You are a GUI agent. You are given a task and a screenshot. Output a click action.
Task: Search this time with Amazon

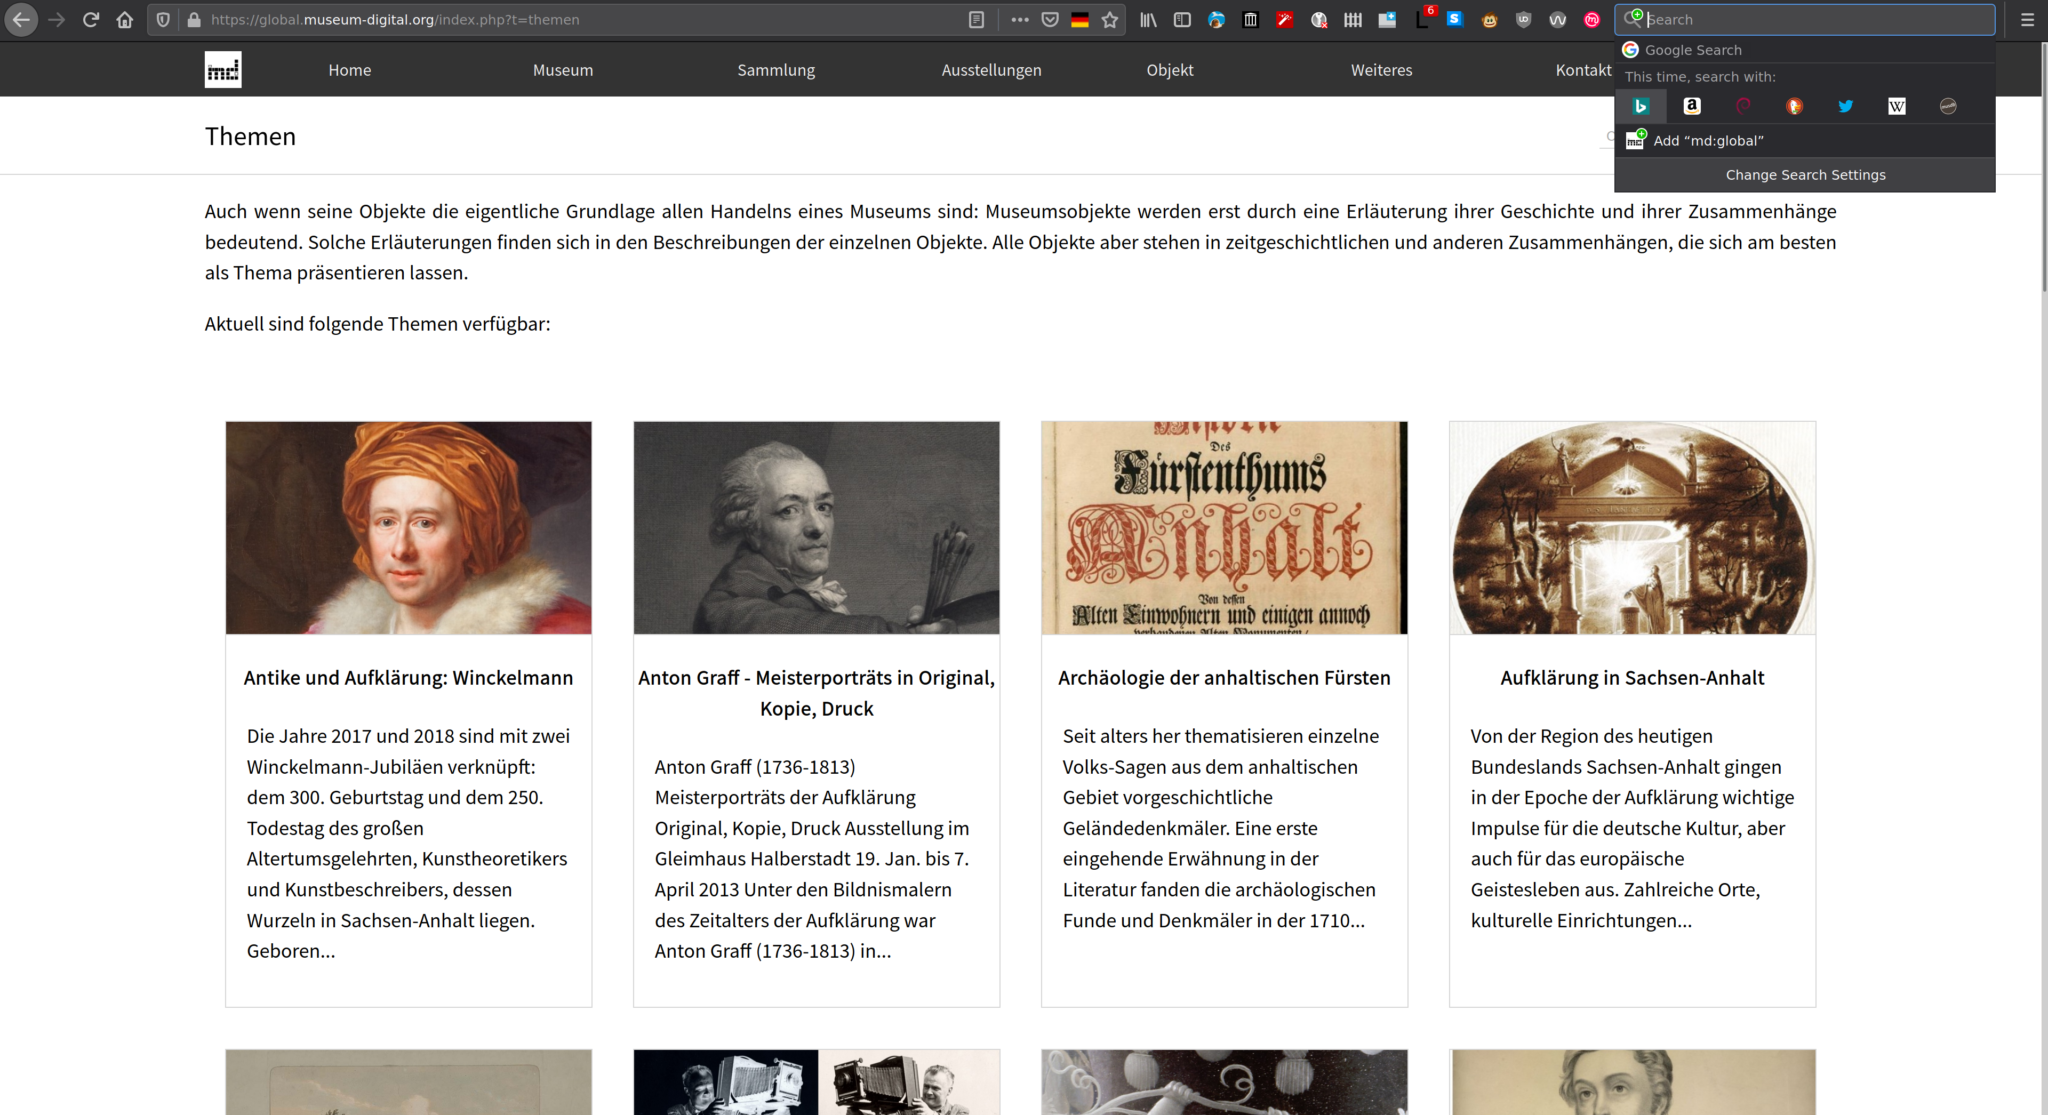[1692, 106]
